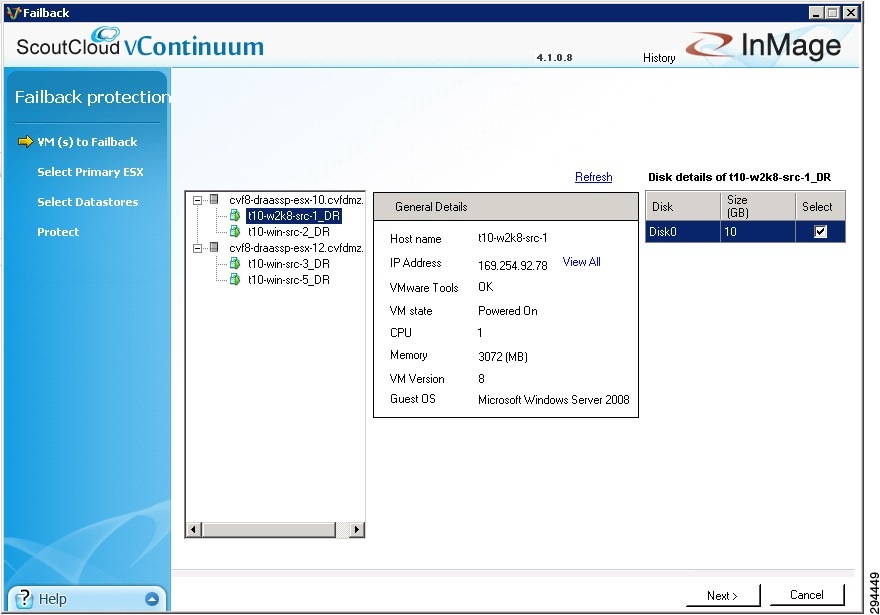Click View All next to IP Address
Image resolution: width=880 pixels, height=615 pixels.
581,262
